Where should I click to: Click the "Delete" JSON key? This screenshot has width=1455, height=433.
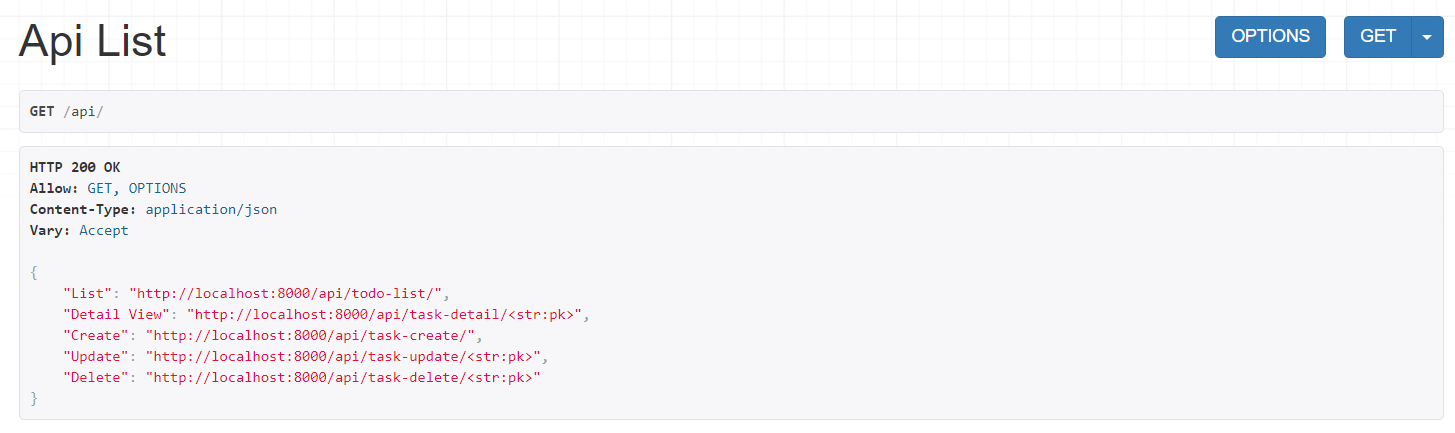pyautogui.click(x=95, y=377)
